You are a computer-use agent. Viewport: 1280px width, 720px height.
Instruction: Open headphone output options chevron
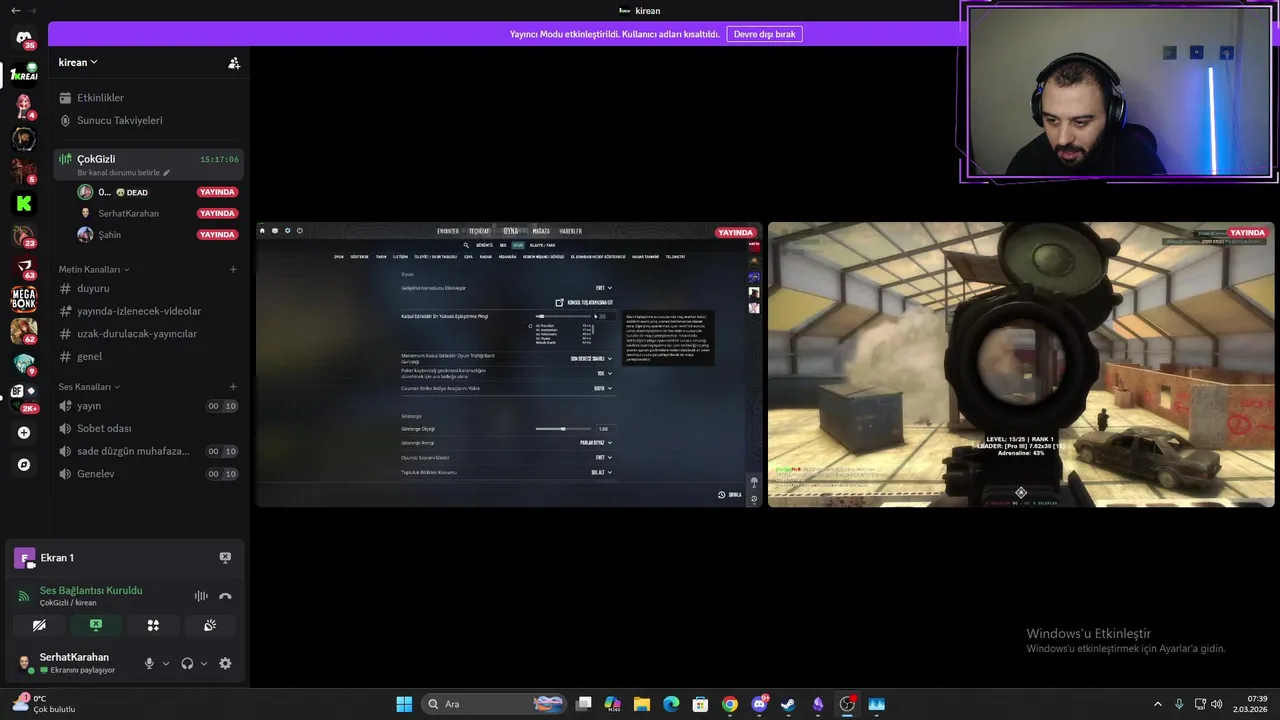click(x=204, y=663)
